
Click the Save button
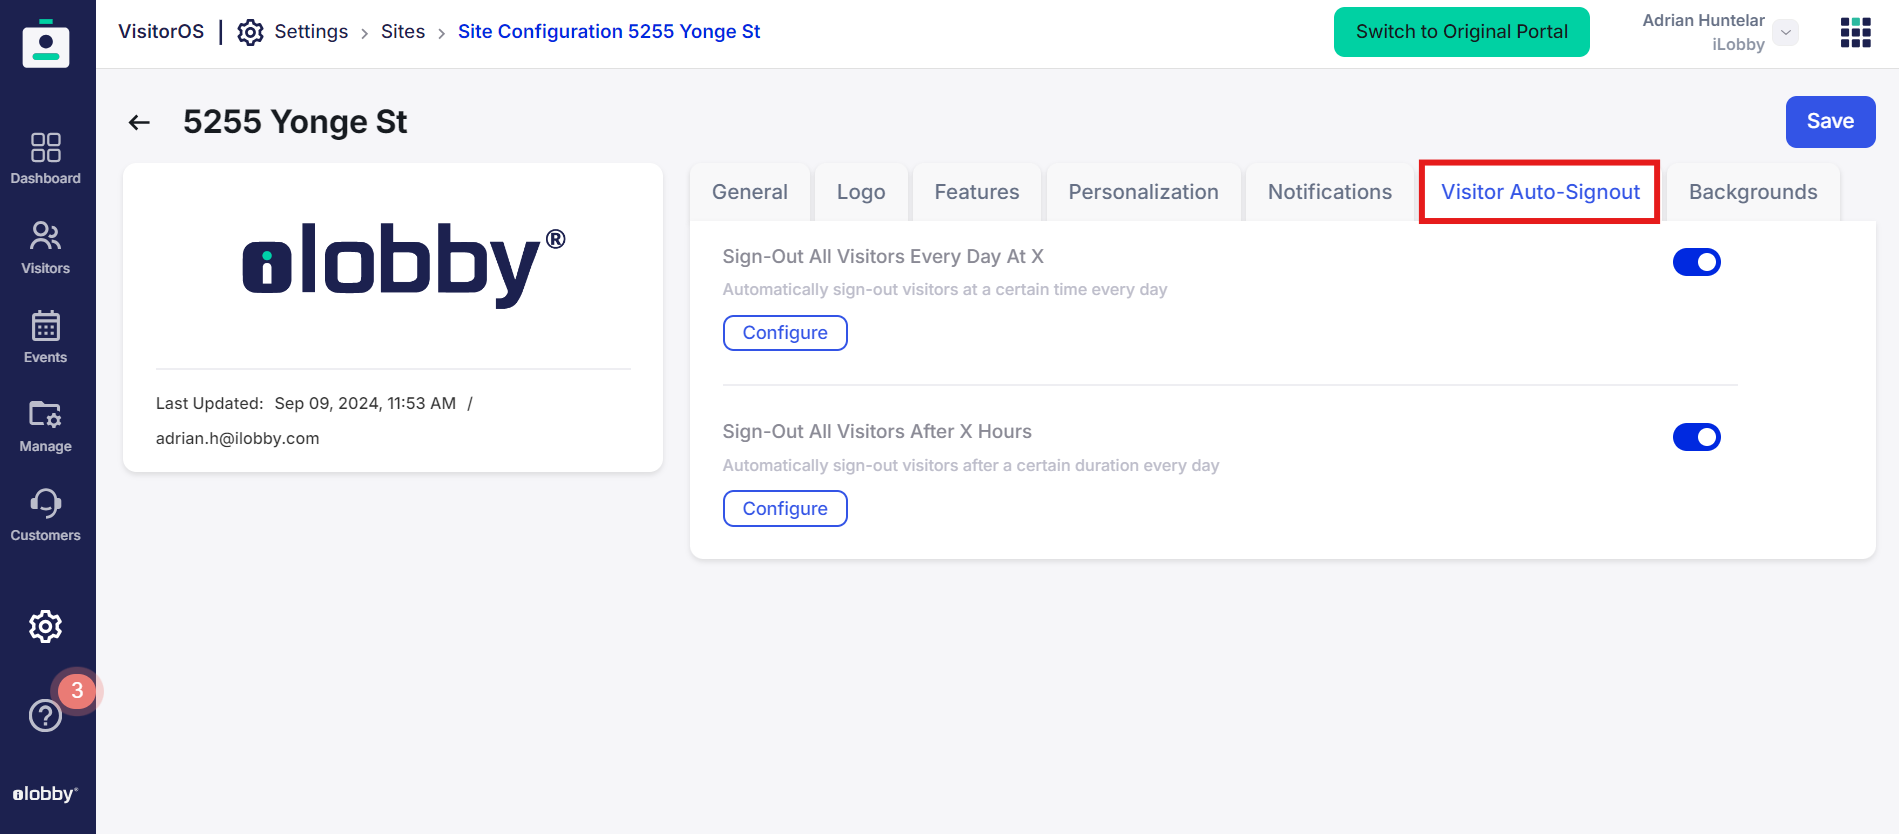(x=1830, y=122)
